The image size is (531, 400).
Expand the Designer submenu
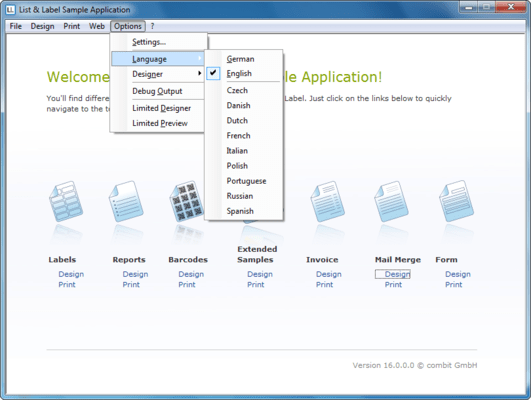click(x=158, y=74)
